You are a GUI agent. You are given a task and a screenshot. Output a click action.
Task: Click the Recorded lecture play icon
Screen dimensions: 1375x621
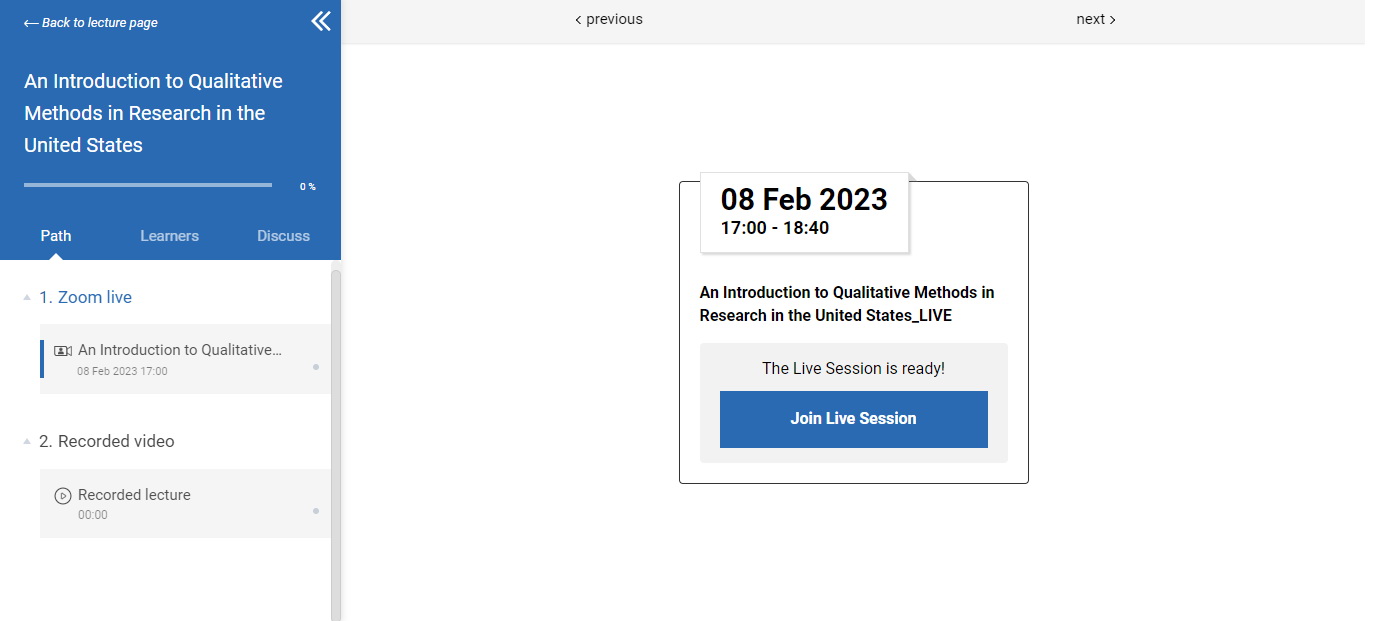63,495
